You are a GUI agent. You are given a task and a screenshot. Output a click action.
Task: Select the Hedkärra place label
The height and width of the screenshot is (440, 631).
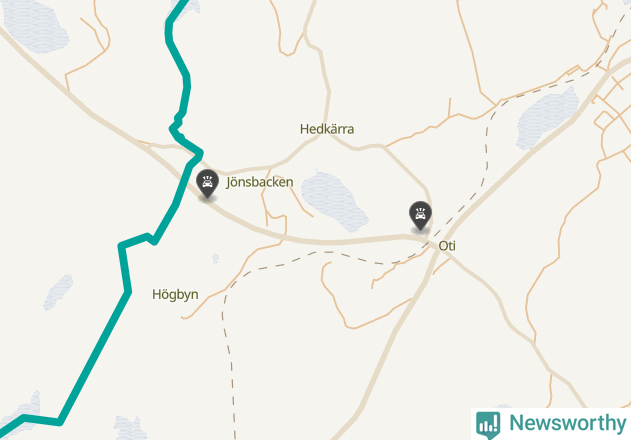[x=327, y=129]
